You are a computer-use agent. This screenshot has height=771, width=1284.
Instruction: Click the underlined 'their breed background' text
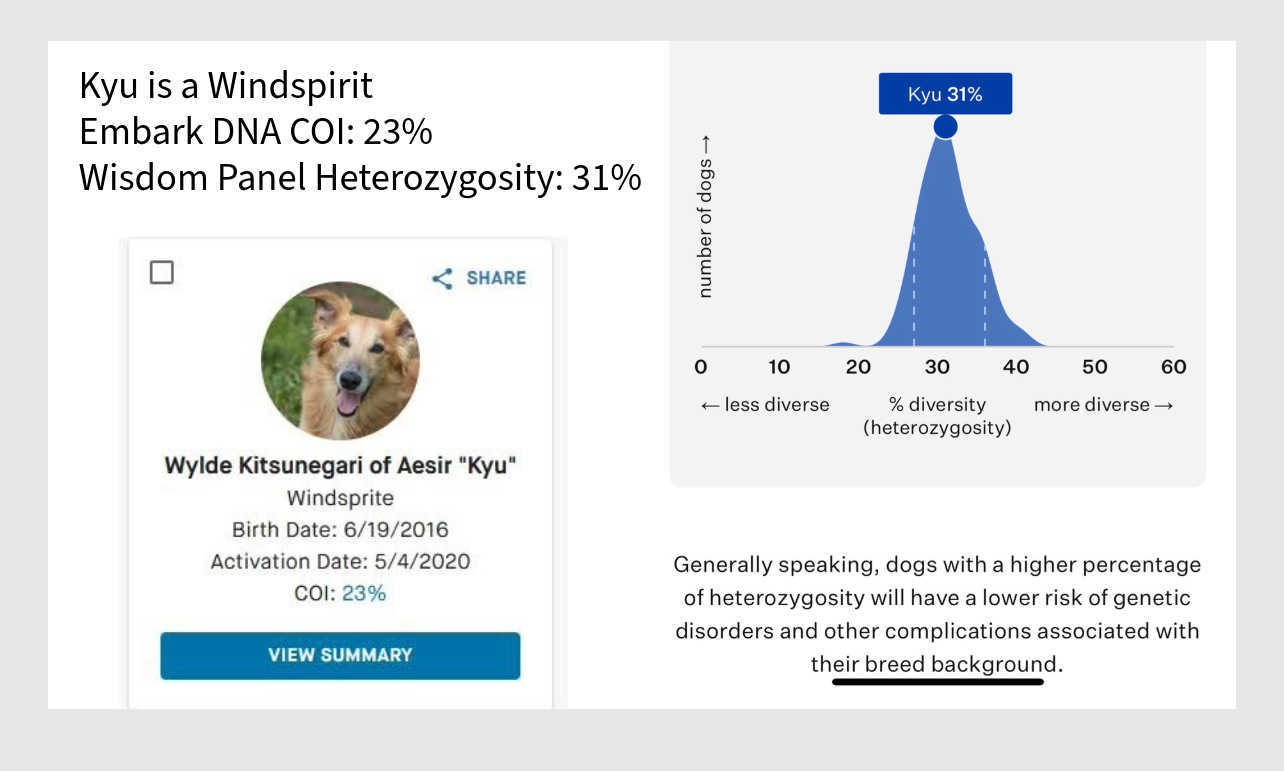pyautogui.click(x=933, y=664)
